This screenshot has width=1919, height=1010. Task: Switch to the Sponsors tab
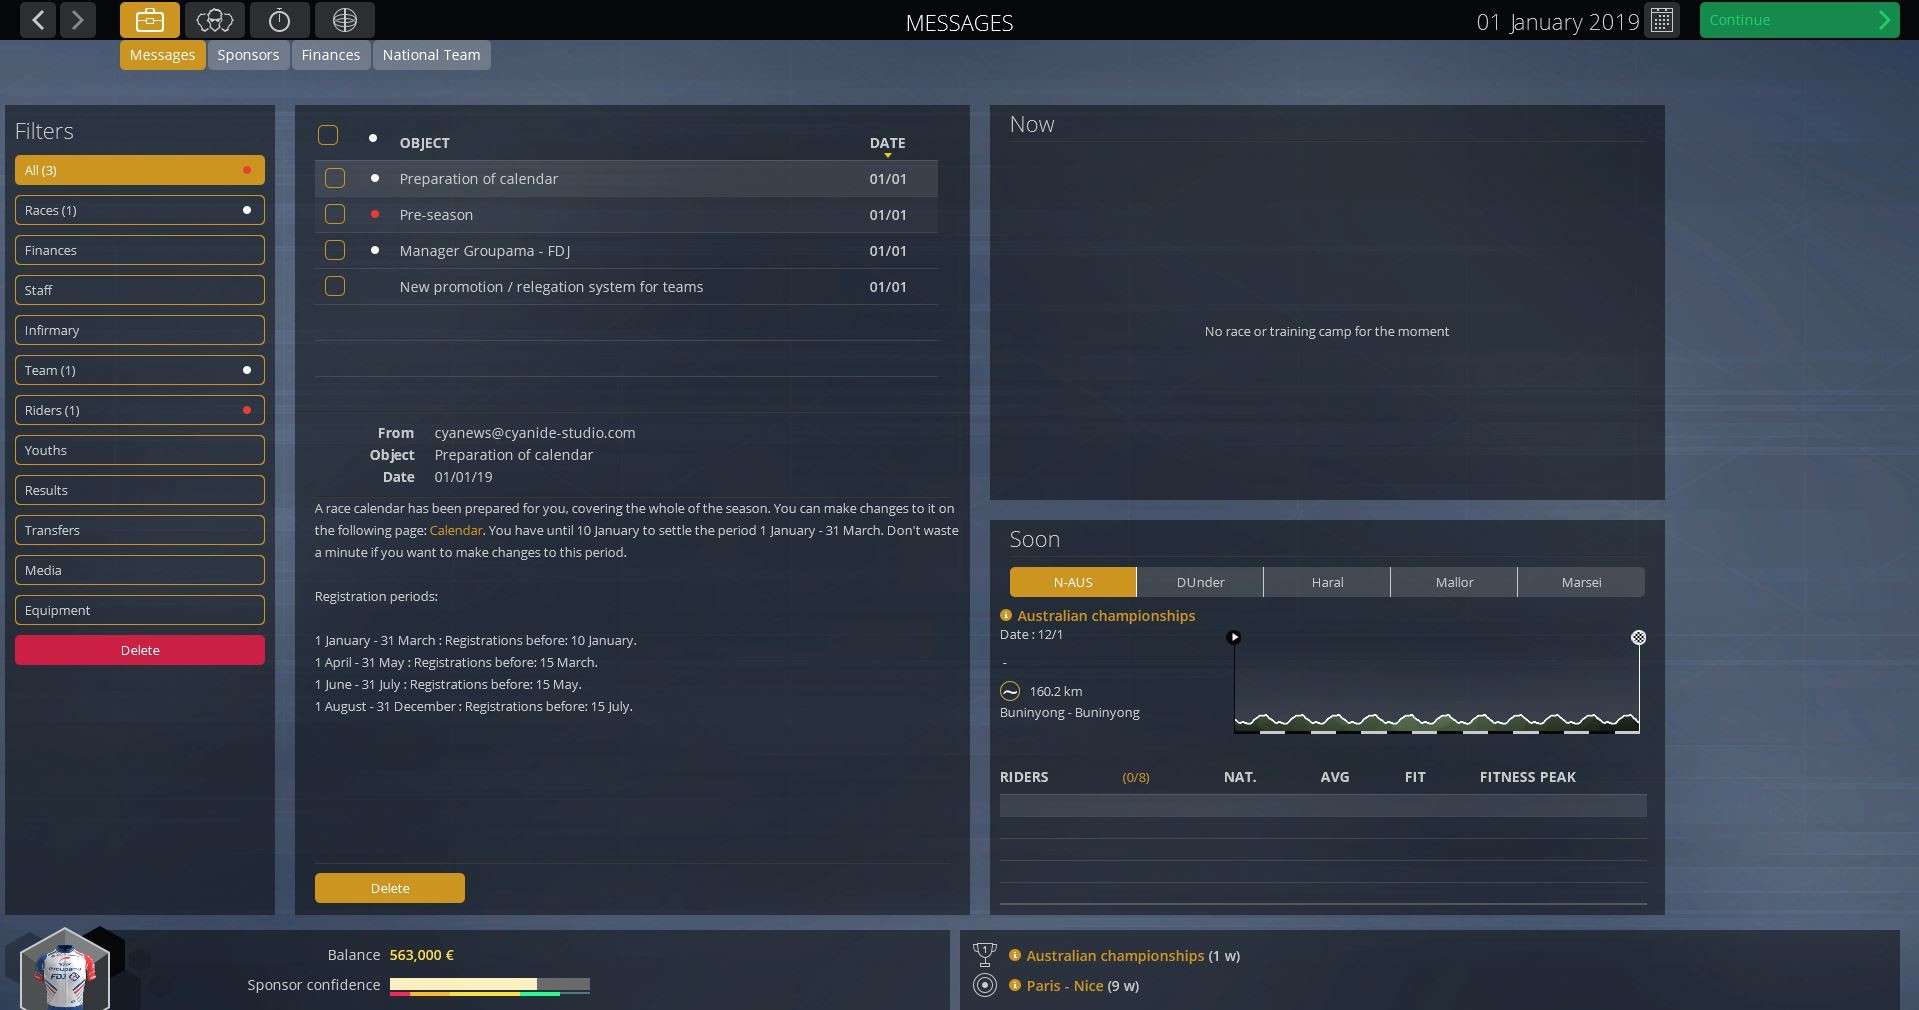click(x=247, y=55)
